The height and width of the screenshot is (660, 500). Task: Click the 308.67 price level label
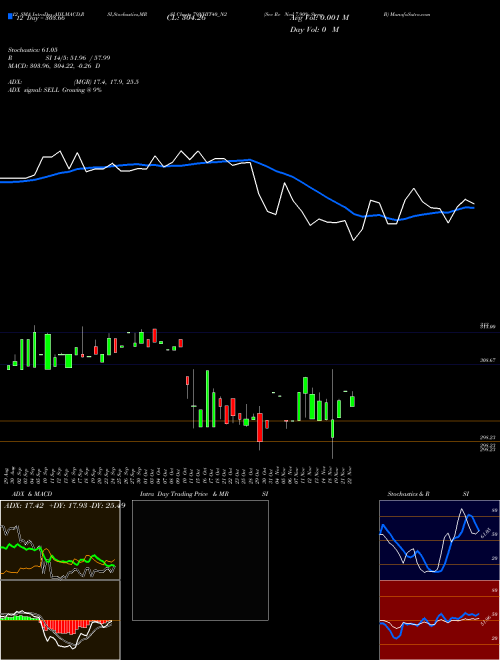pos(488,360)
